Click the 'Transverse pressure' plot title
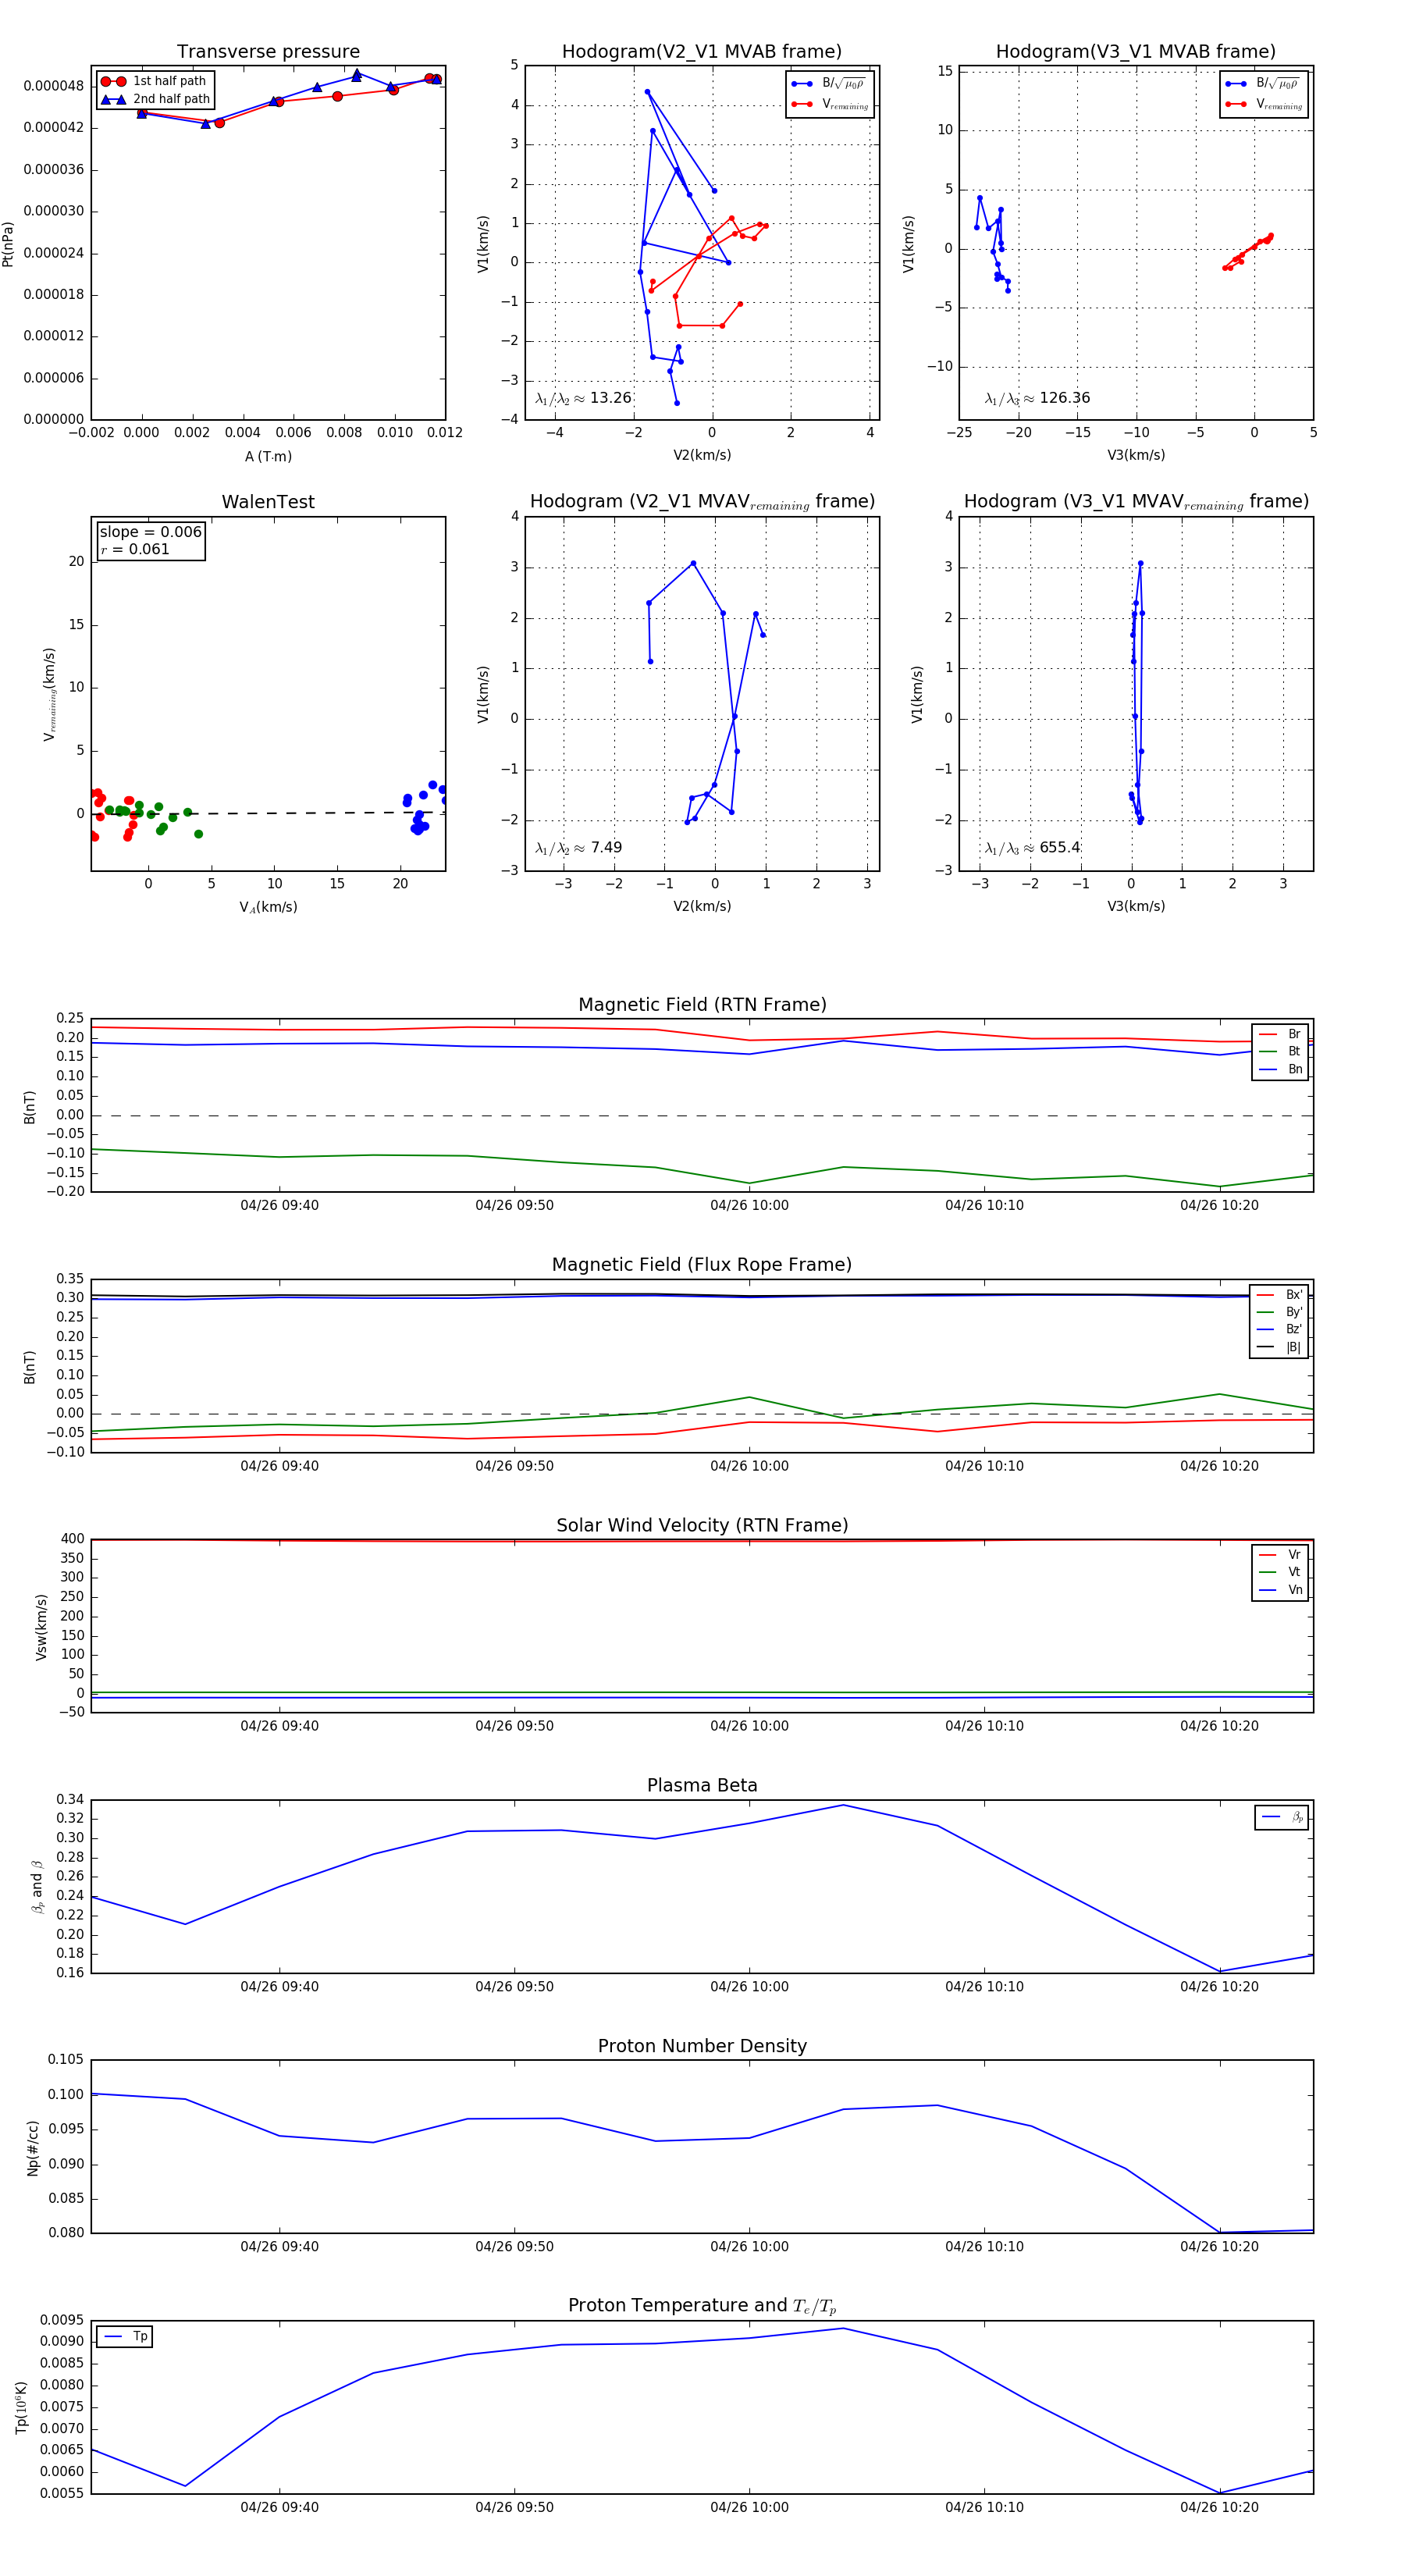The image size is (1405, 2576). [x=268, y=52]
